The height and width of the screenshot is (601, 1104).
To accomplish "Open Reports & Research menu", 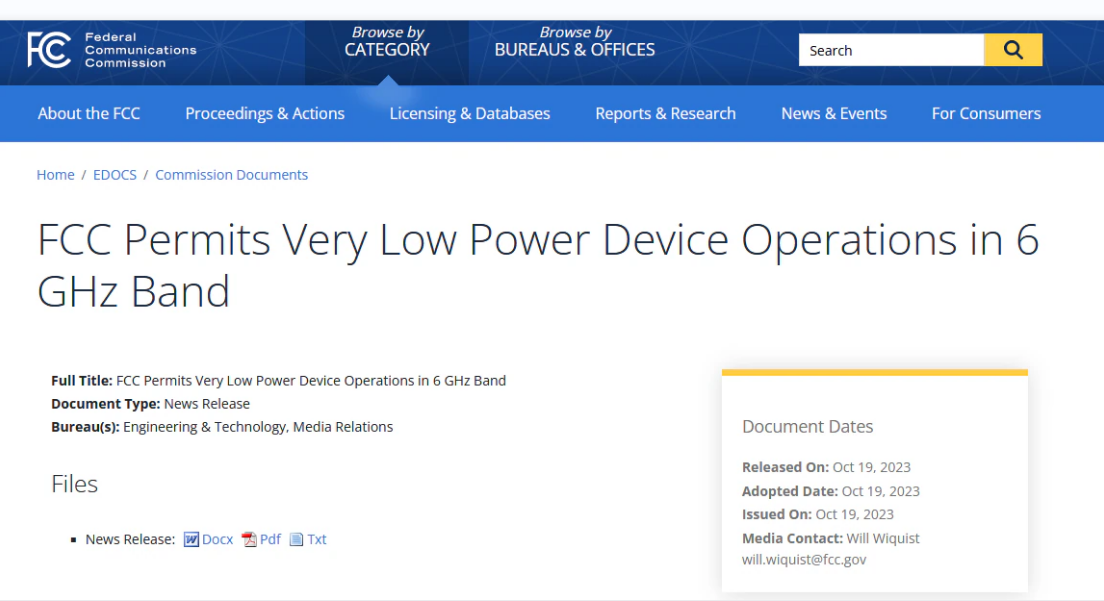I will tap(665, 113).
